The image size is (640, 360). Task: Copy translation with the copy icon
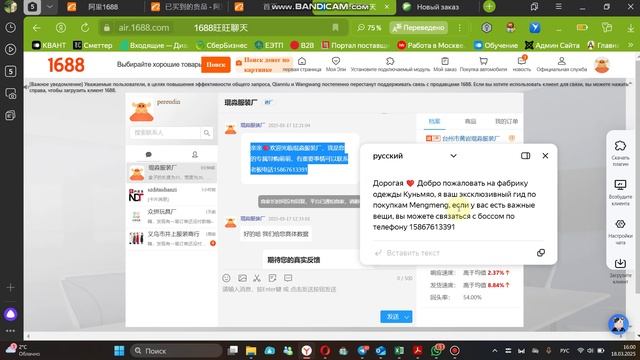click(x=541, y=253)
